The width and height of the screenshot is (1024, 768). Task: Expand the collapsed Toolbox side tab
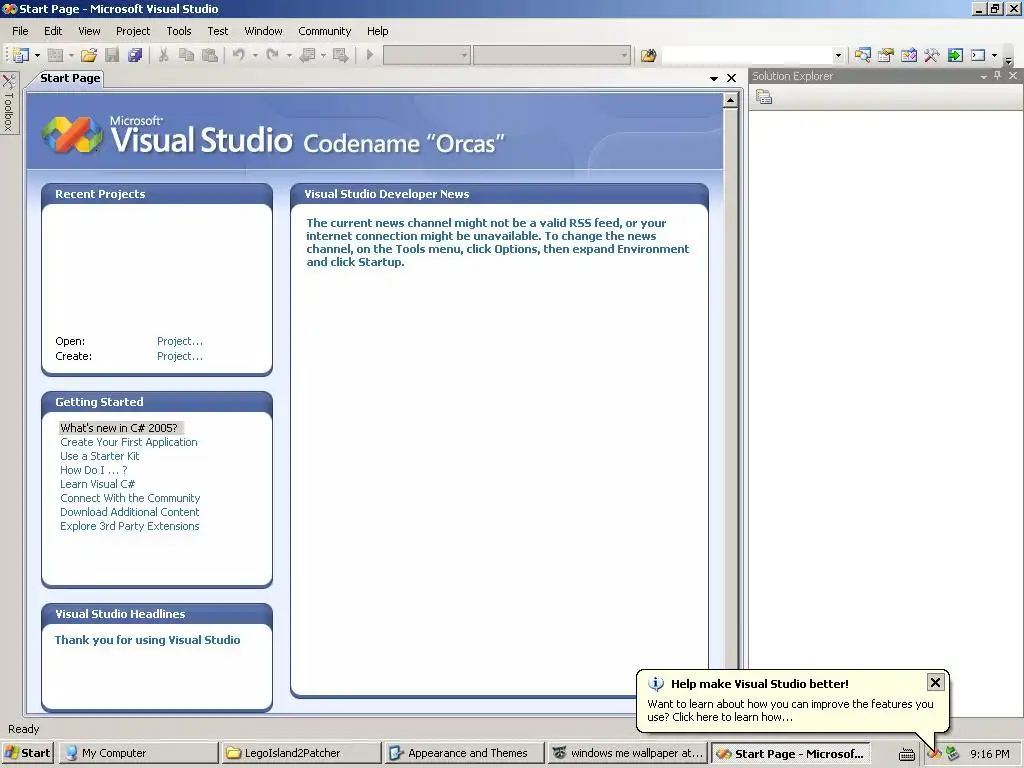9,102
